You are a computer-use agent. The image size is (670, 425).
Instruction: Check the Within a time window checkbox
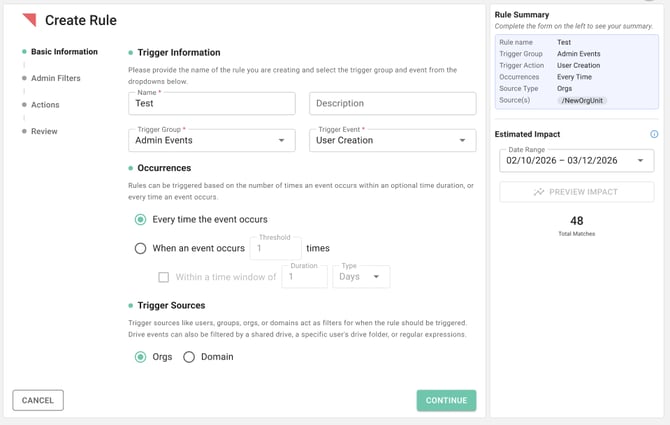click(x=163, y=277)
